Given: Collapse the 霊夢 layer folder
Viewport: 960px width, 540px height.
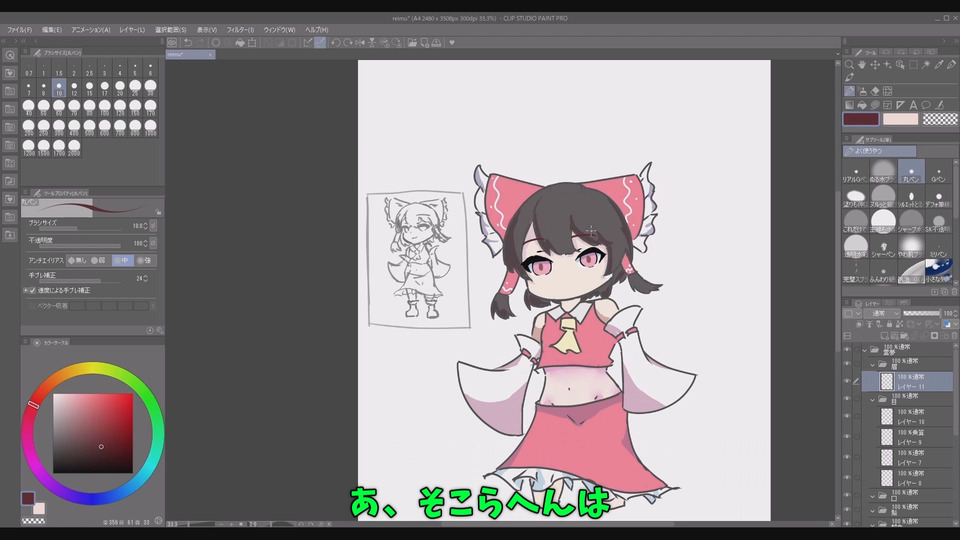Looking at the screenshot, I should pyautogui.click(x=864, y=350).
